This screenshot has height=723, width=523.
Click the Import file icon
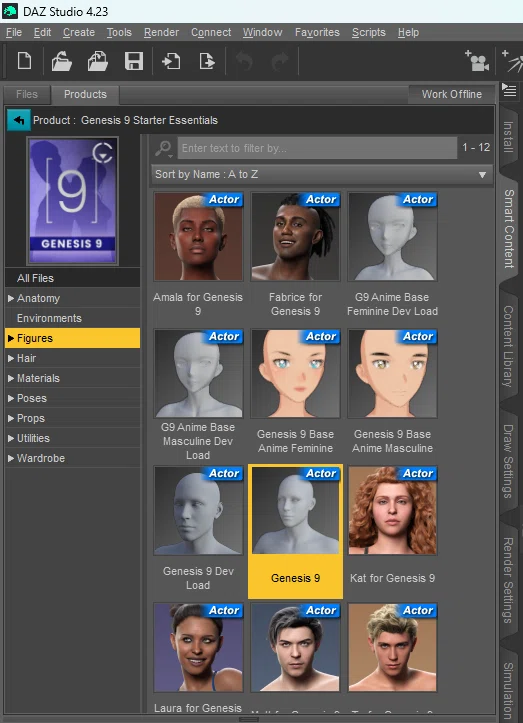pyautogui.click(x=171, y=61)
